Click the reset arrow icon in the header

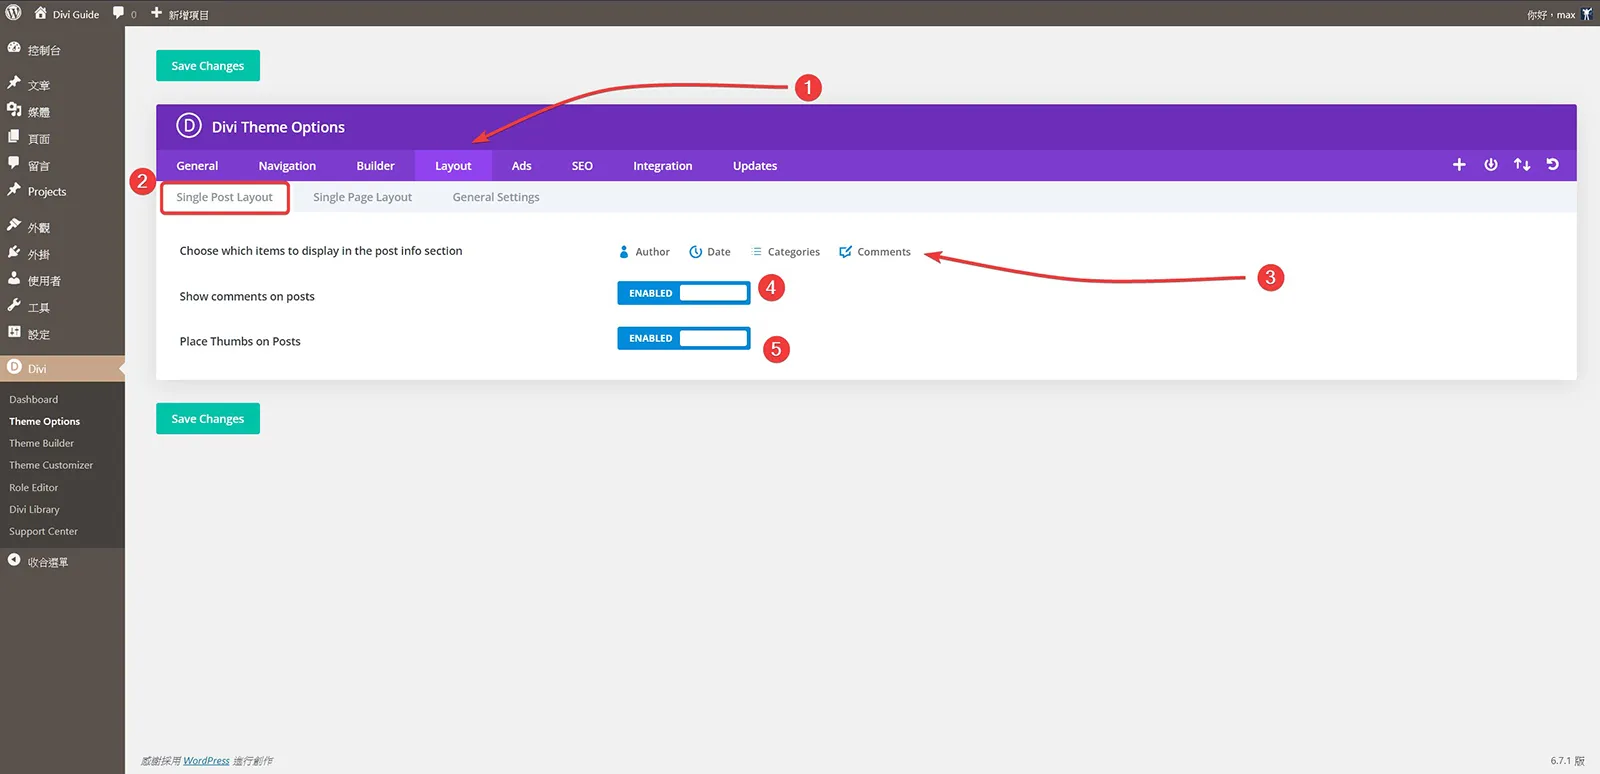[x=1553, y=165]
